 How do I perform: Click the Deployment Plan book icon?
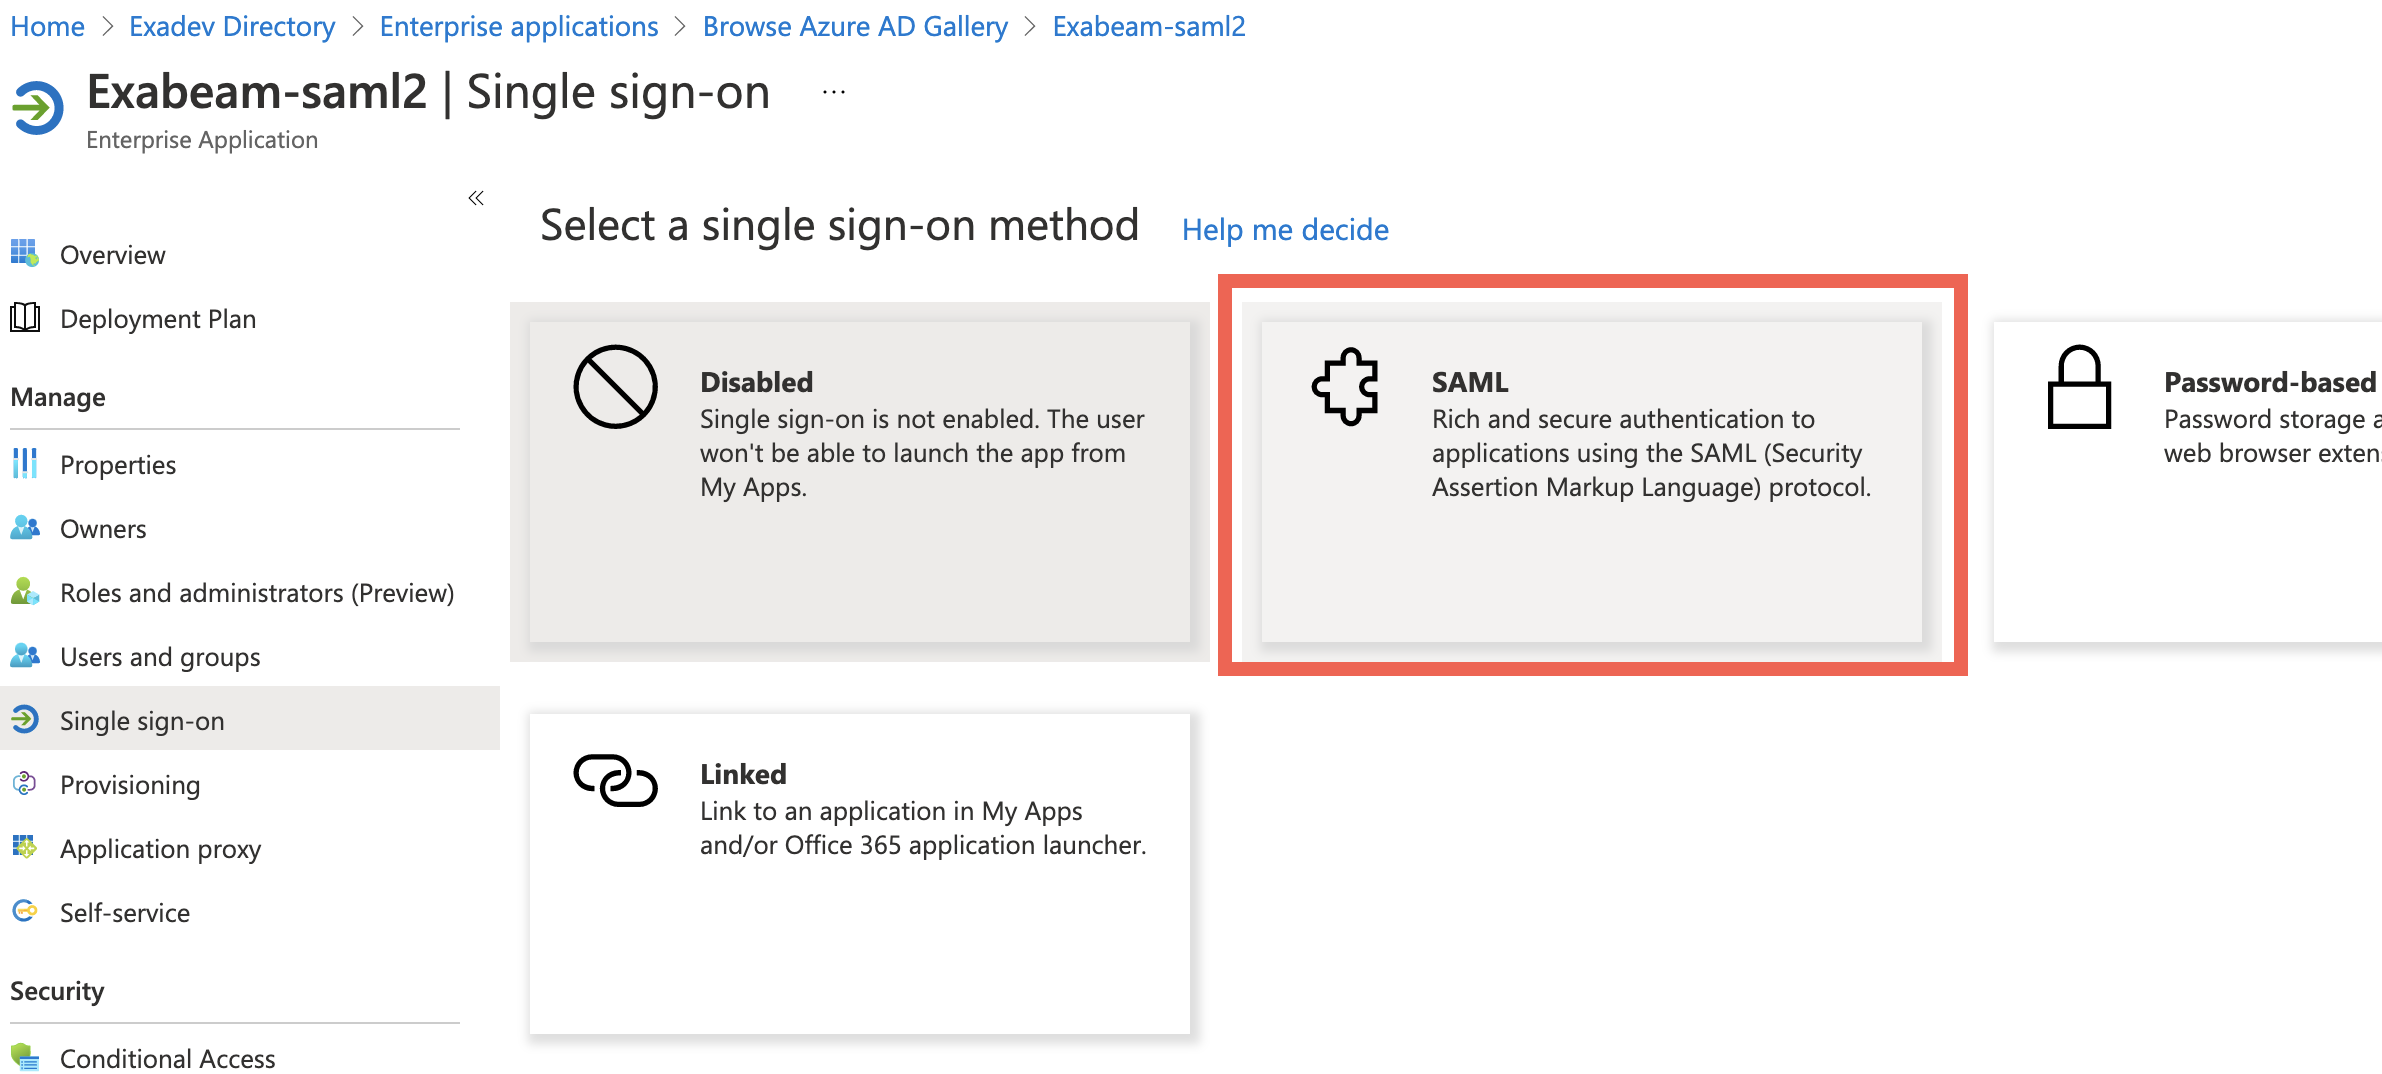tap(25, 317)
